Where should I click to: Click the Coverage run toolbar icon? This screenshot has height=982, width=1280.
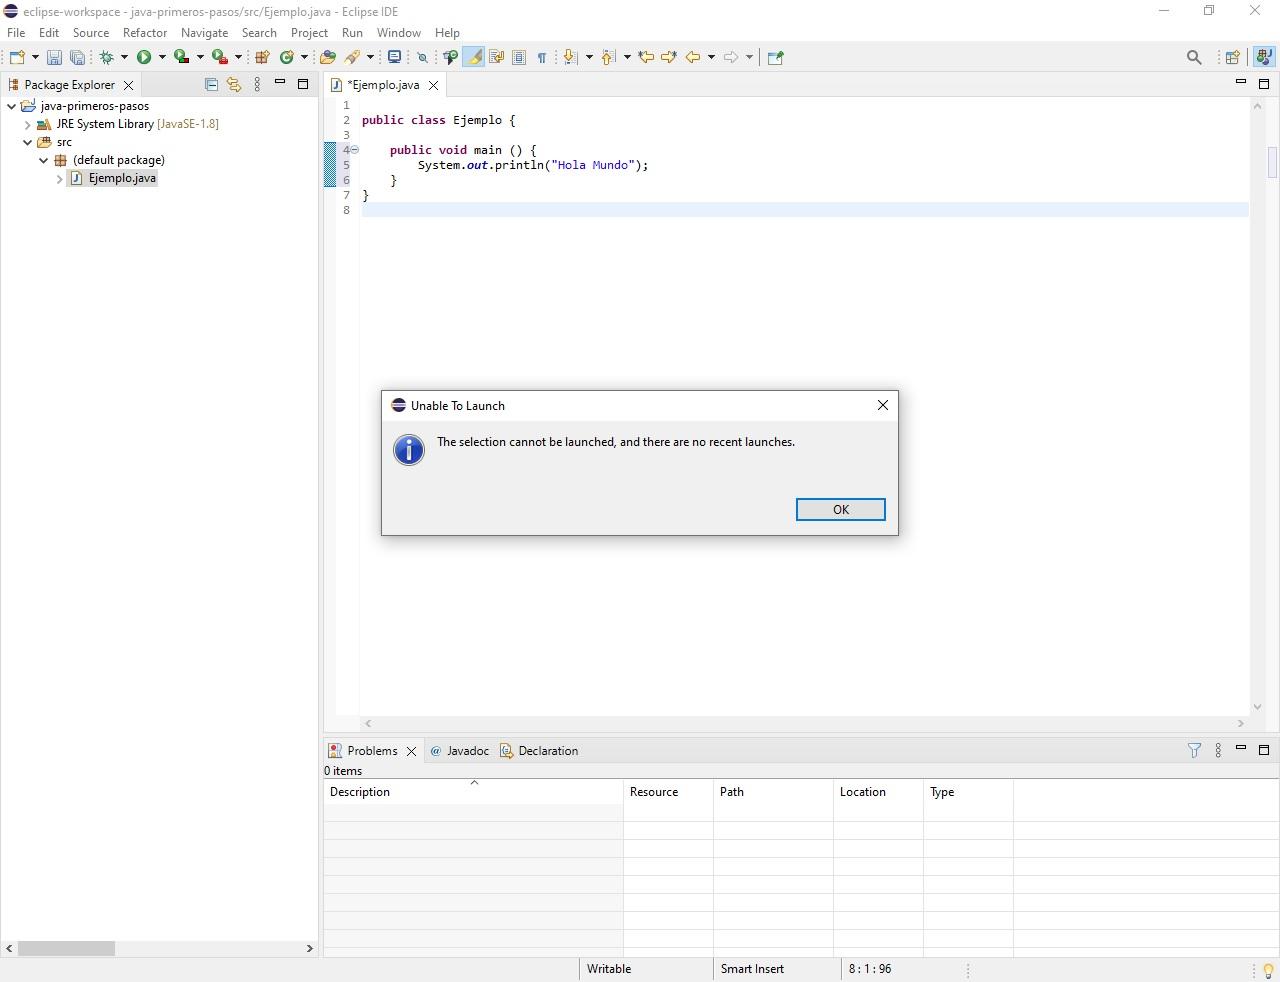coord(181,57)
